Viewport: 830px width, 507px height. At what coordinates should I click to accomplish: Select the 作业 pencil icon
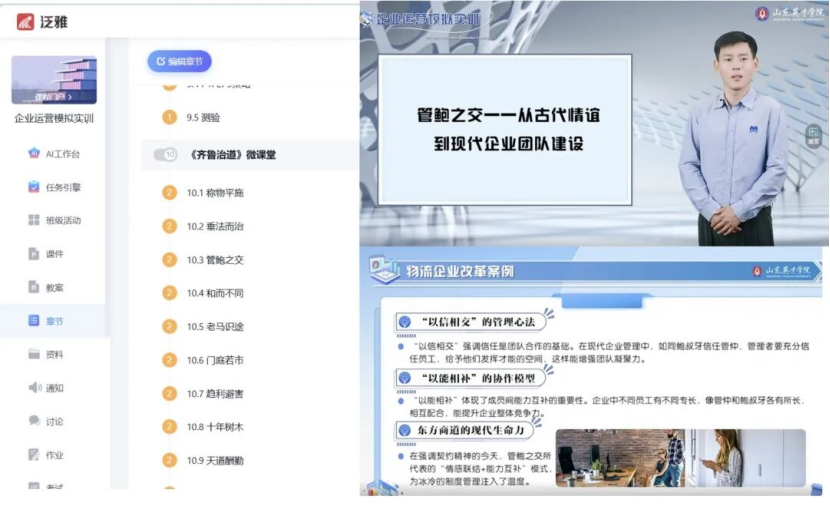34,455
